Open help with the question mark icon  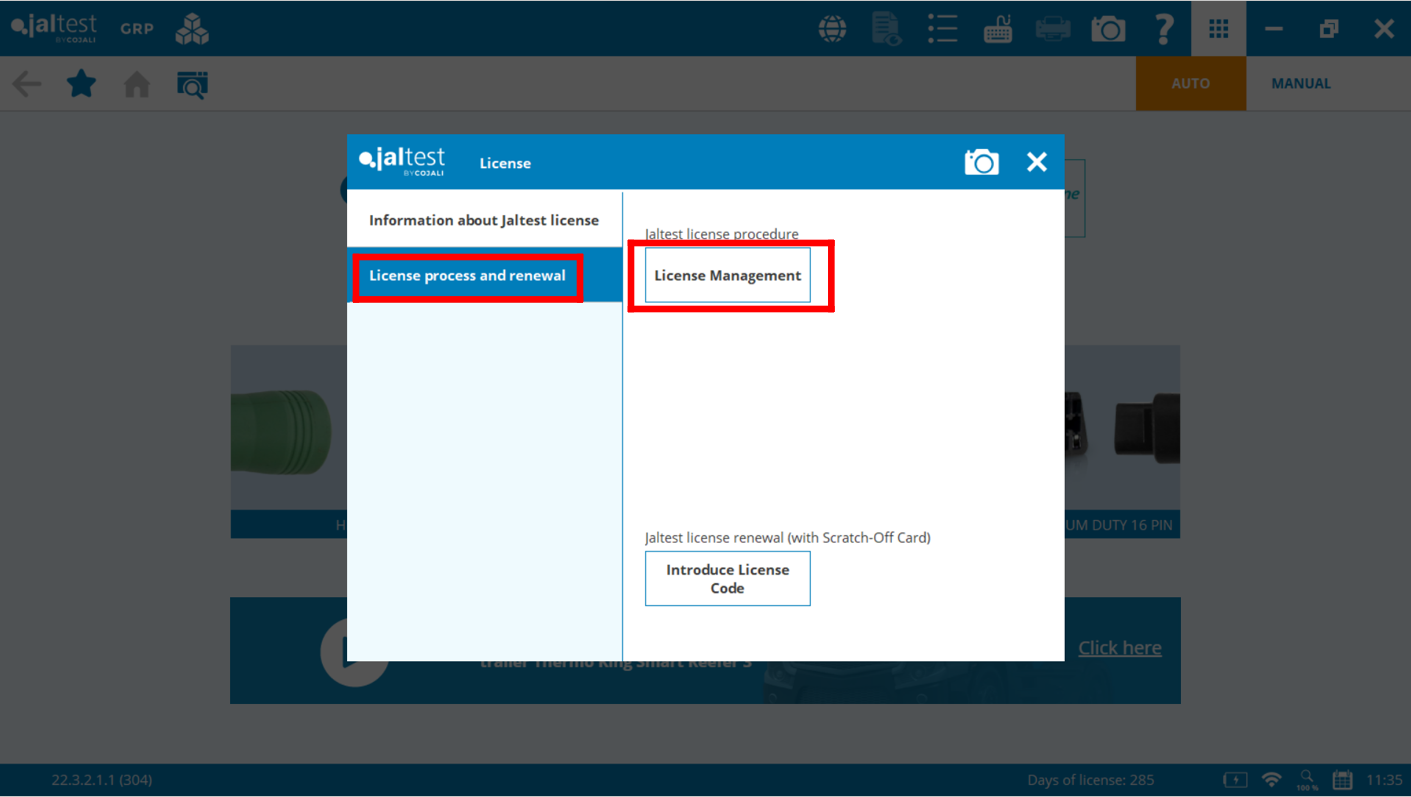(1163, 29)
